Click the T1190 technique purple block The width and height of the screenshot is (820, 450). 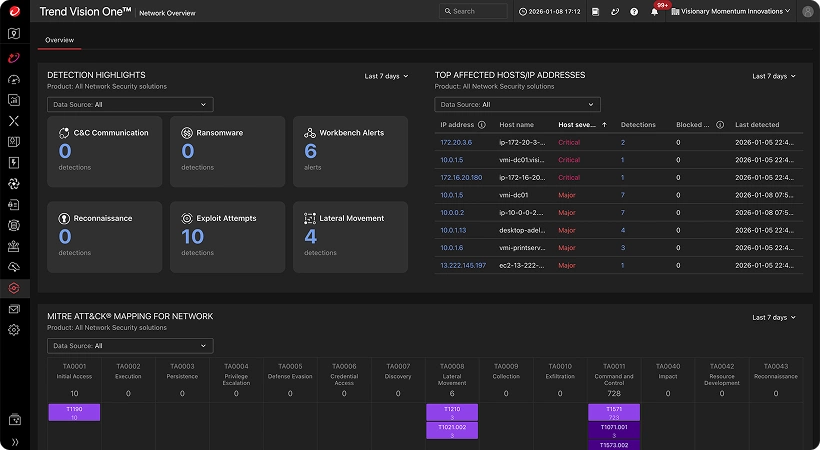74,413
